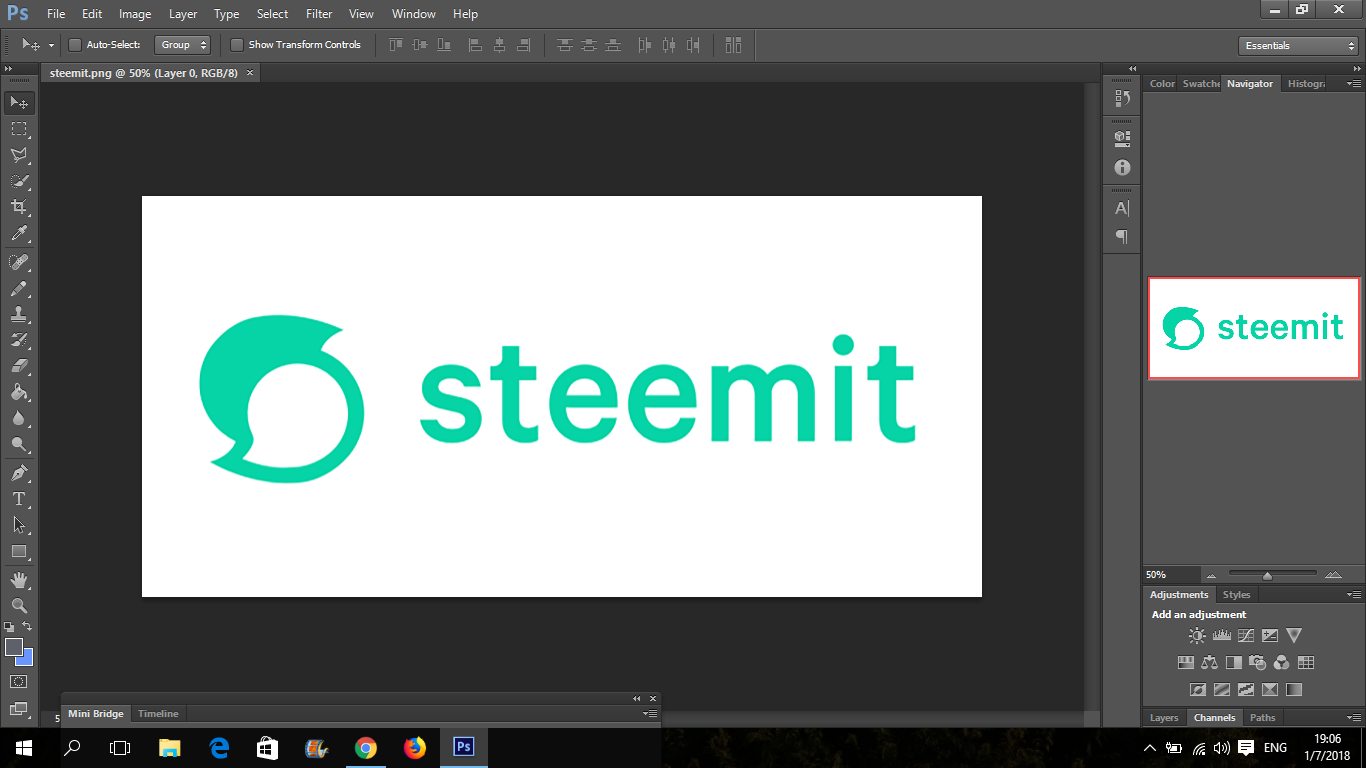1366x768 pixels.
Task: Select the Rectangle shape tool
Action: (x=19, y=551)
